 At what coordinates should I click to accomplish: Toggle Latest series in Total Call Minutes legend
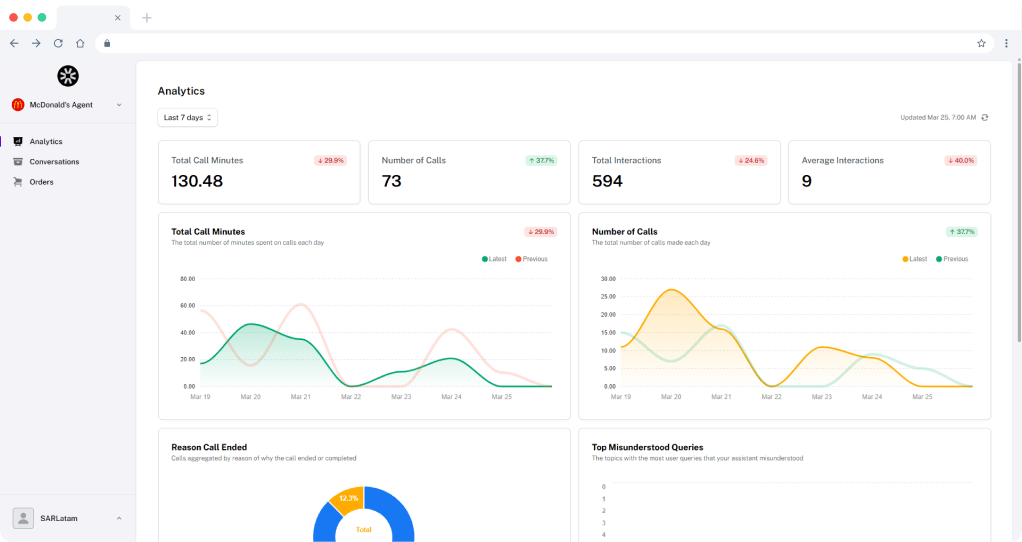point(494,259)
